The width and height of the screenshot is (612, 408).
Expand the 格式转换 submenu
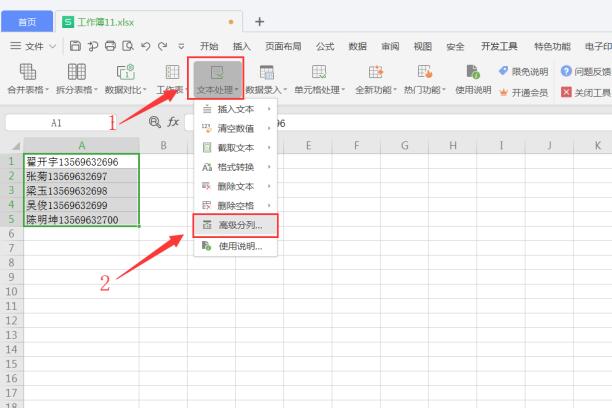[x=269, y=167]
